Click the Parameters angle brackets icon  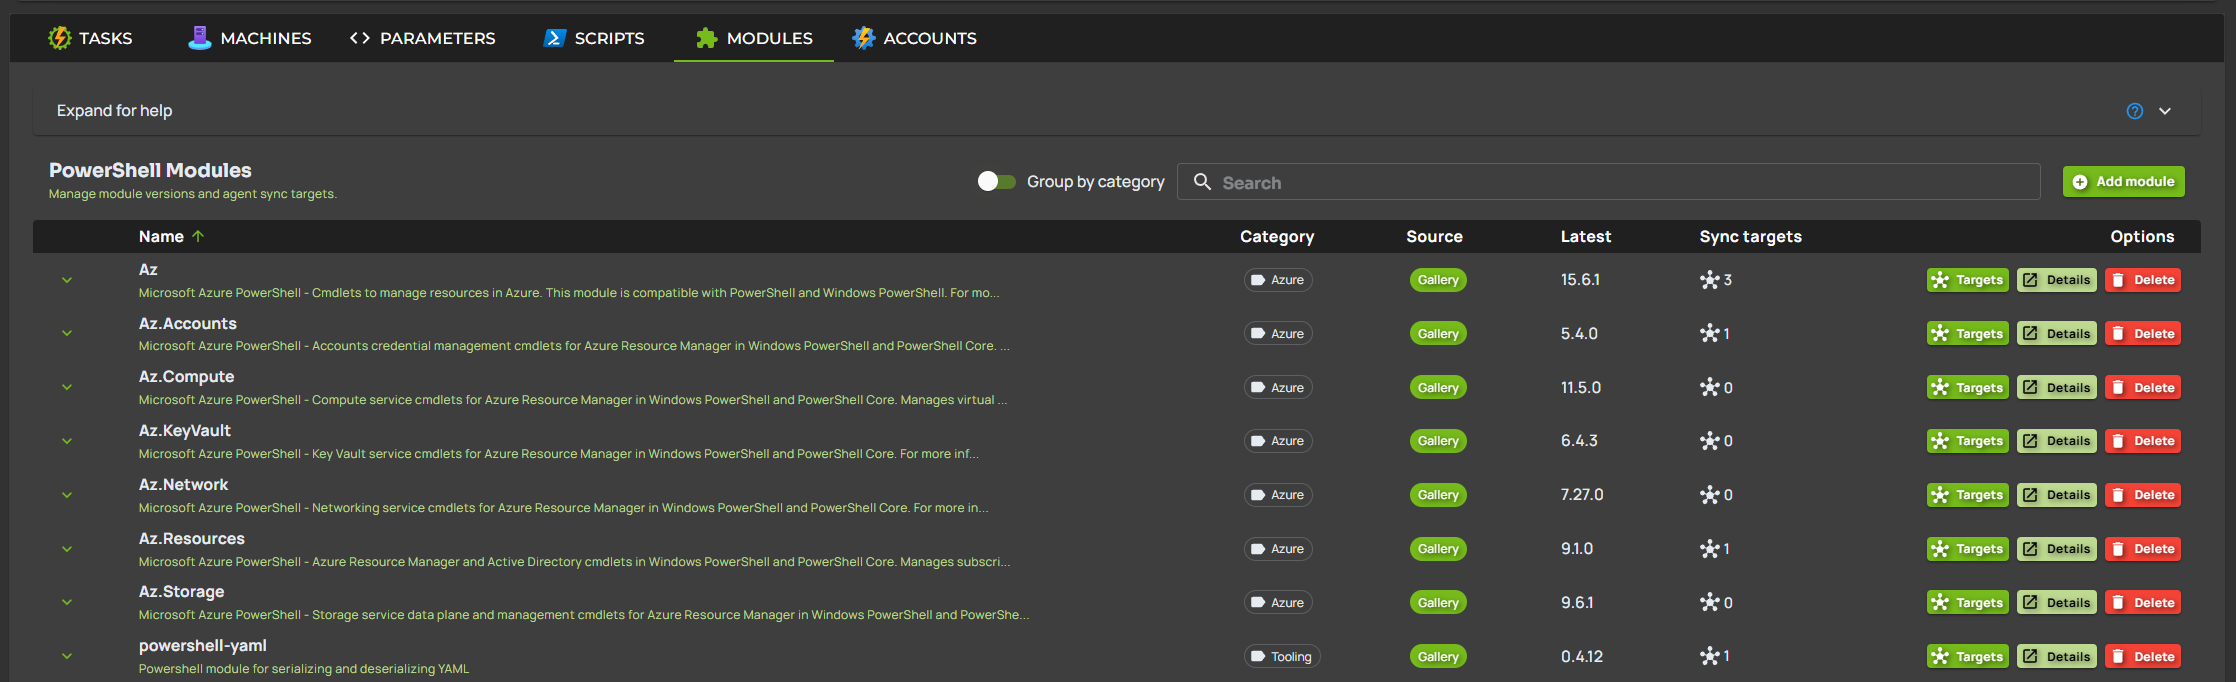pyautogui.click(x=360, y=38)
